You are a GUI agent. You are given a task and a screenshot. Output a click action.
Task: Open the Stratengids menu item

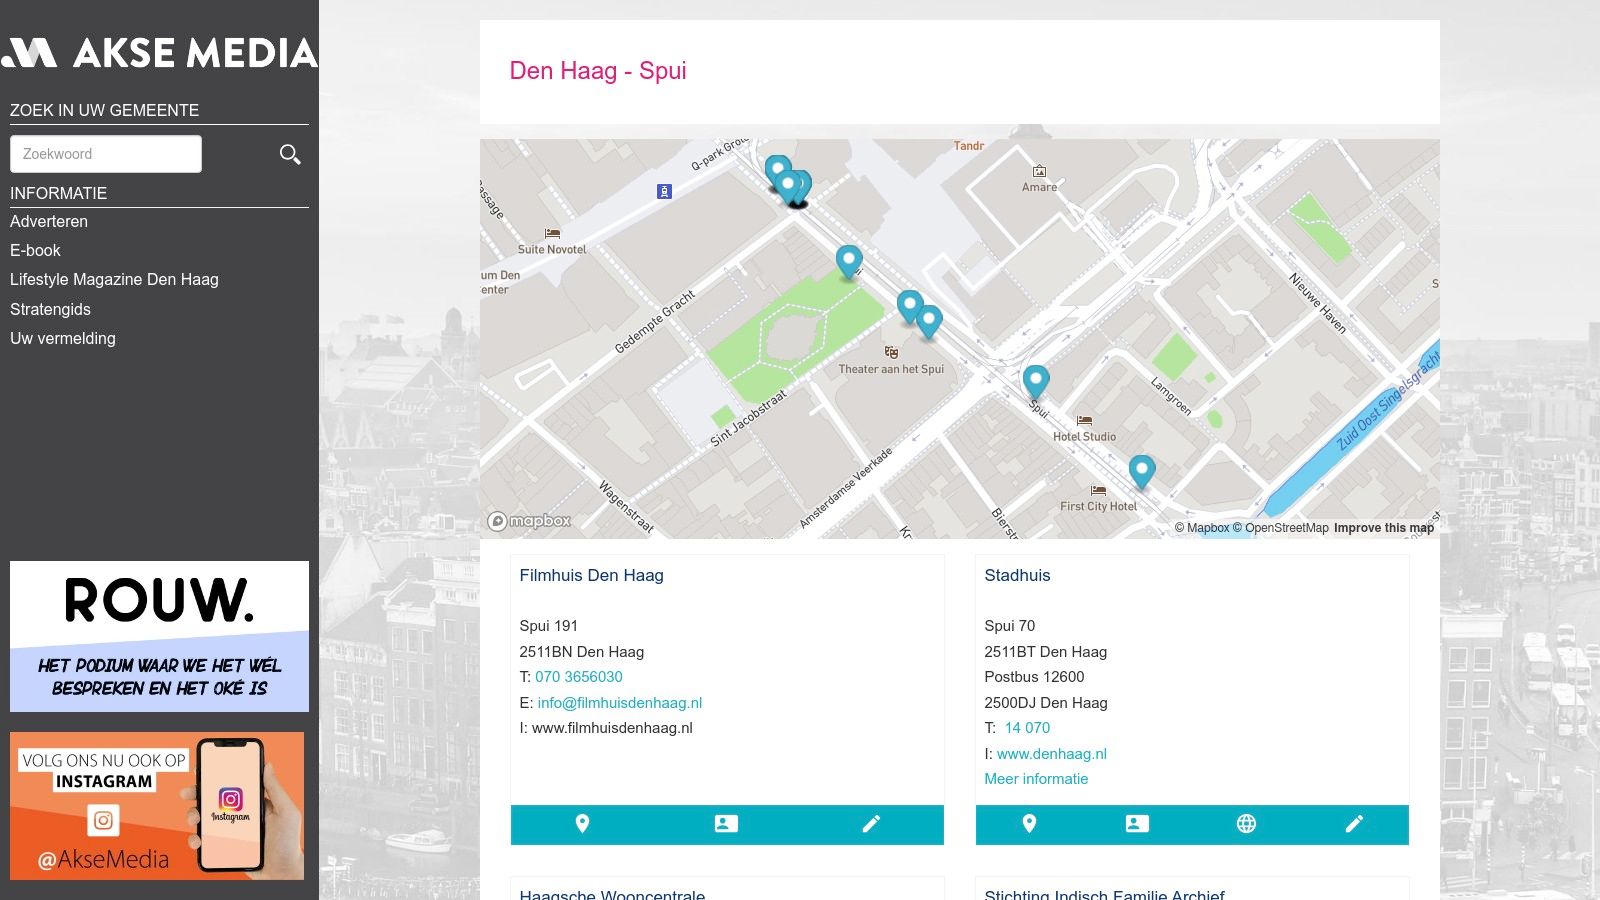coord(50,309)
